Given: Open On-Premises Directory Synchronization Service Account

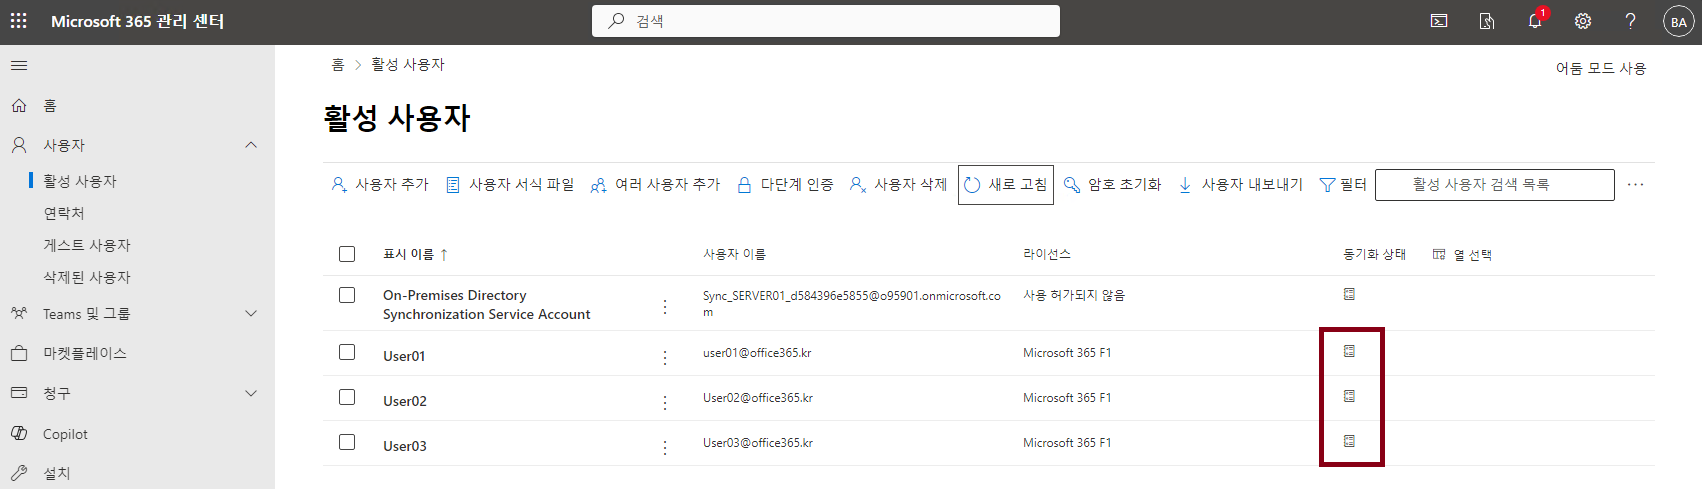Looking at the screenshot, I should point(486,305).
